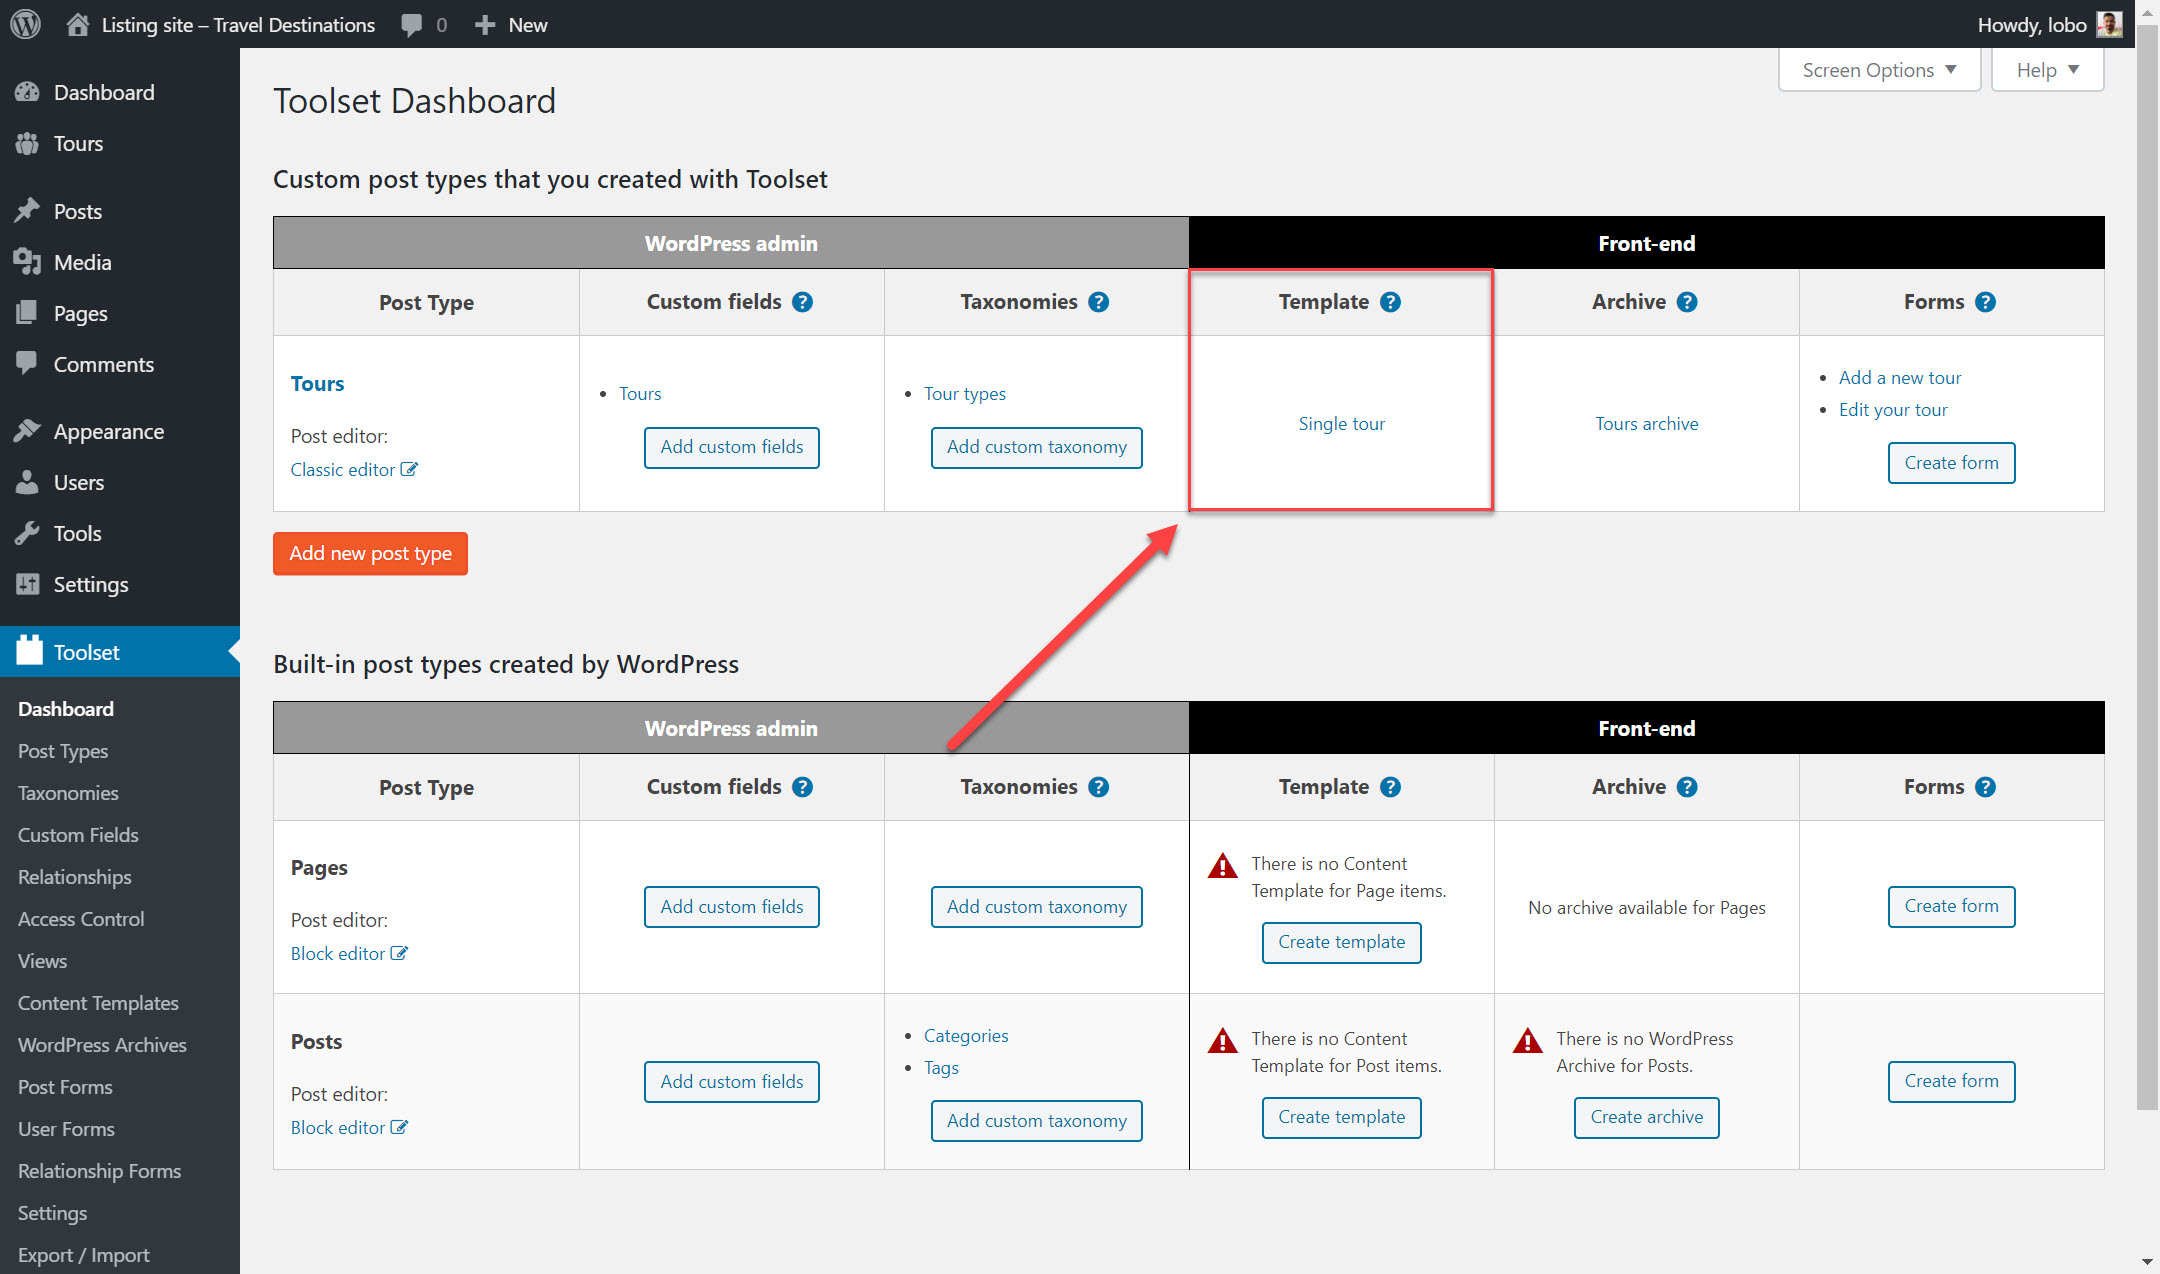Click the scrollbar down arrow
This screenshot has height=1274, width=2160.
tap(2147, 1263)
